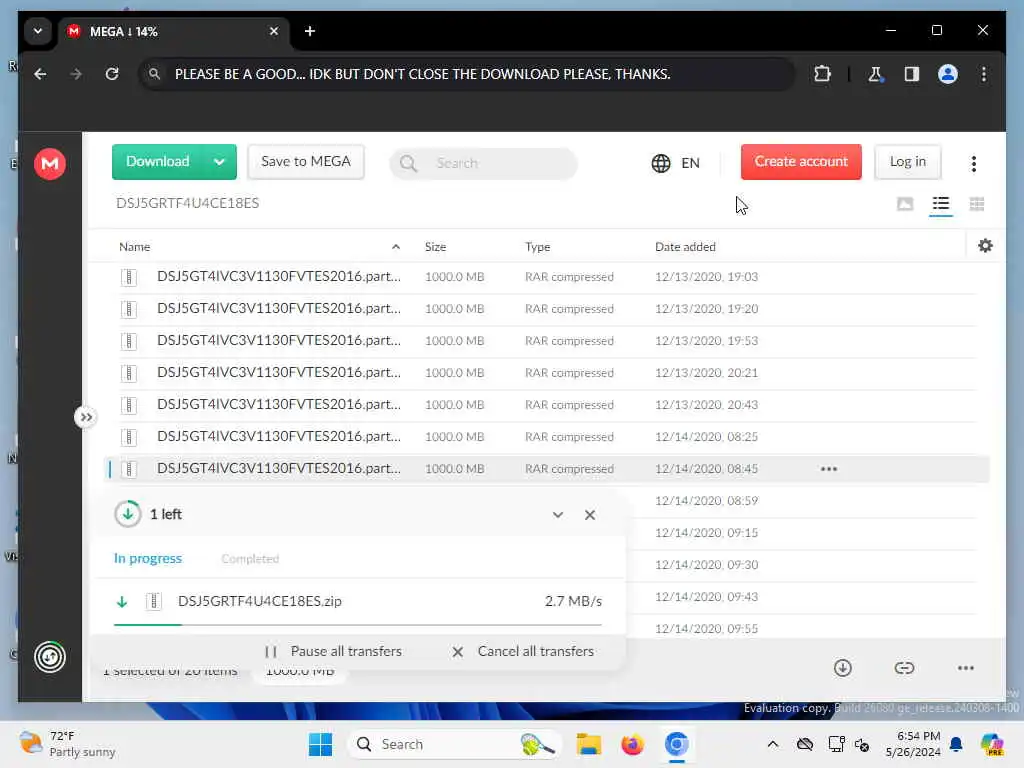Open Chrome profile avatar
This screenshot has width=1024, height=768.
point(948,74)
